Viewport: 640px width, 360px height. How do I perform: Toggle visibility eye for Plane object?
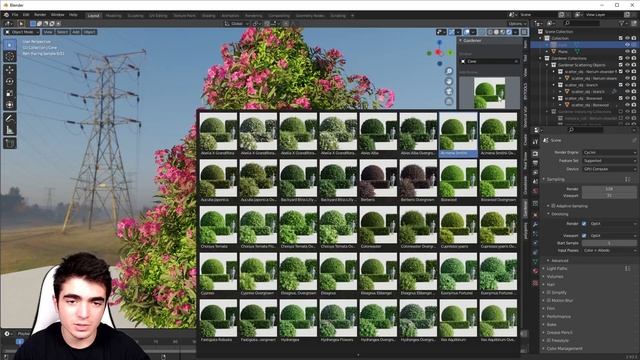tap(627, 51)
